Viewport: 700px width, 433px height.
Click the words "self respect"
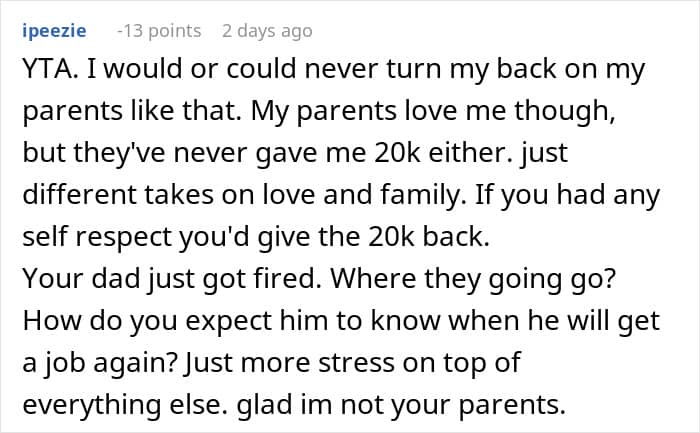click(97, 237)
